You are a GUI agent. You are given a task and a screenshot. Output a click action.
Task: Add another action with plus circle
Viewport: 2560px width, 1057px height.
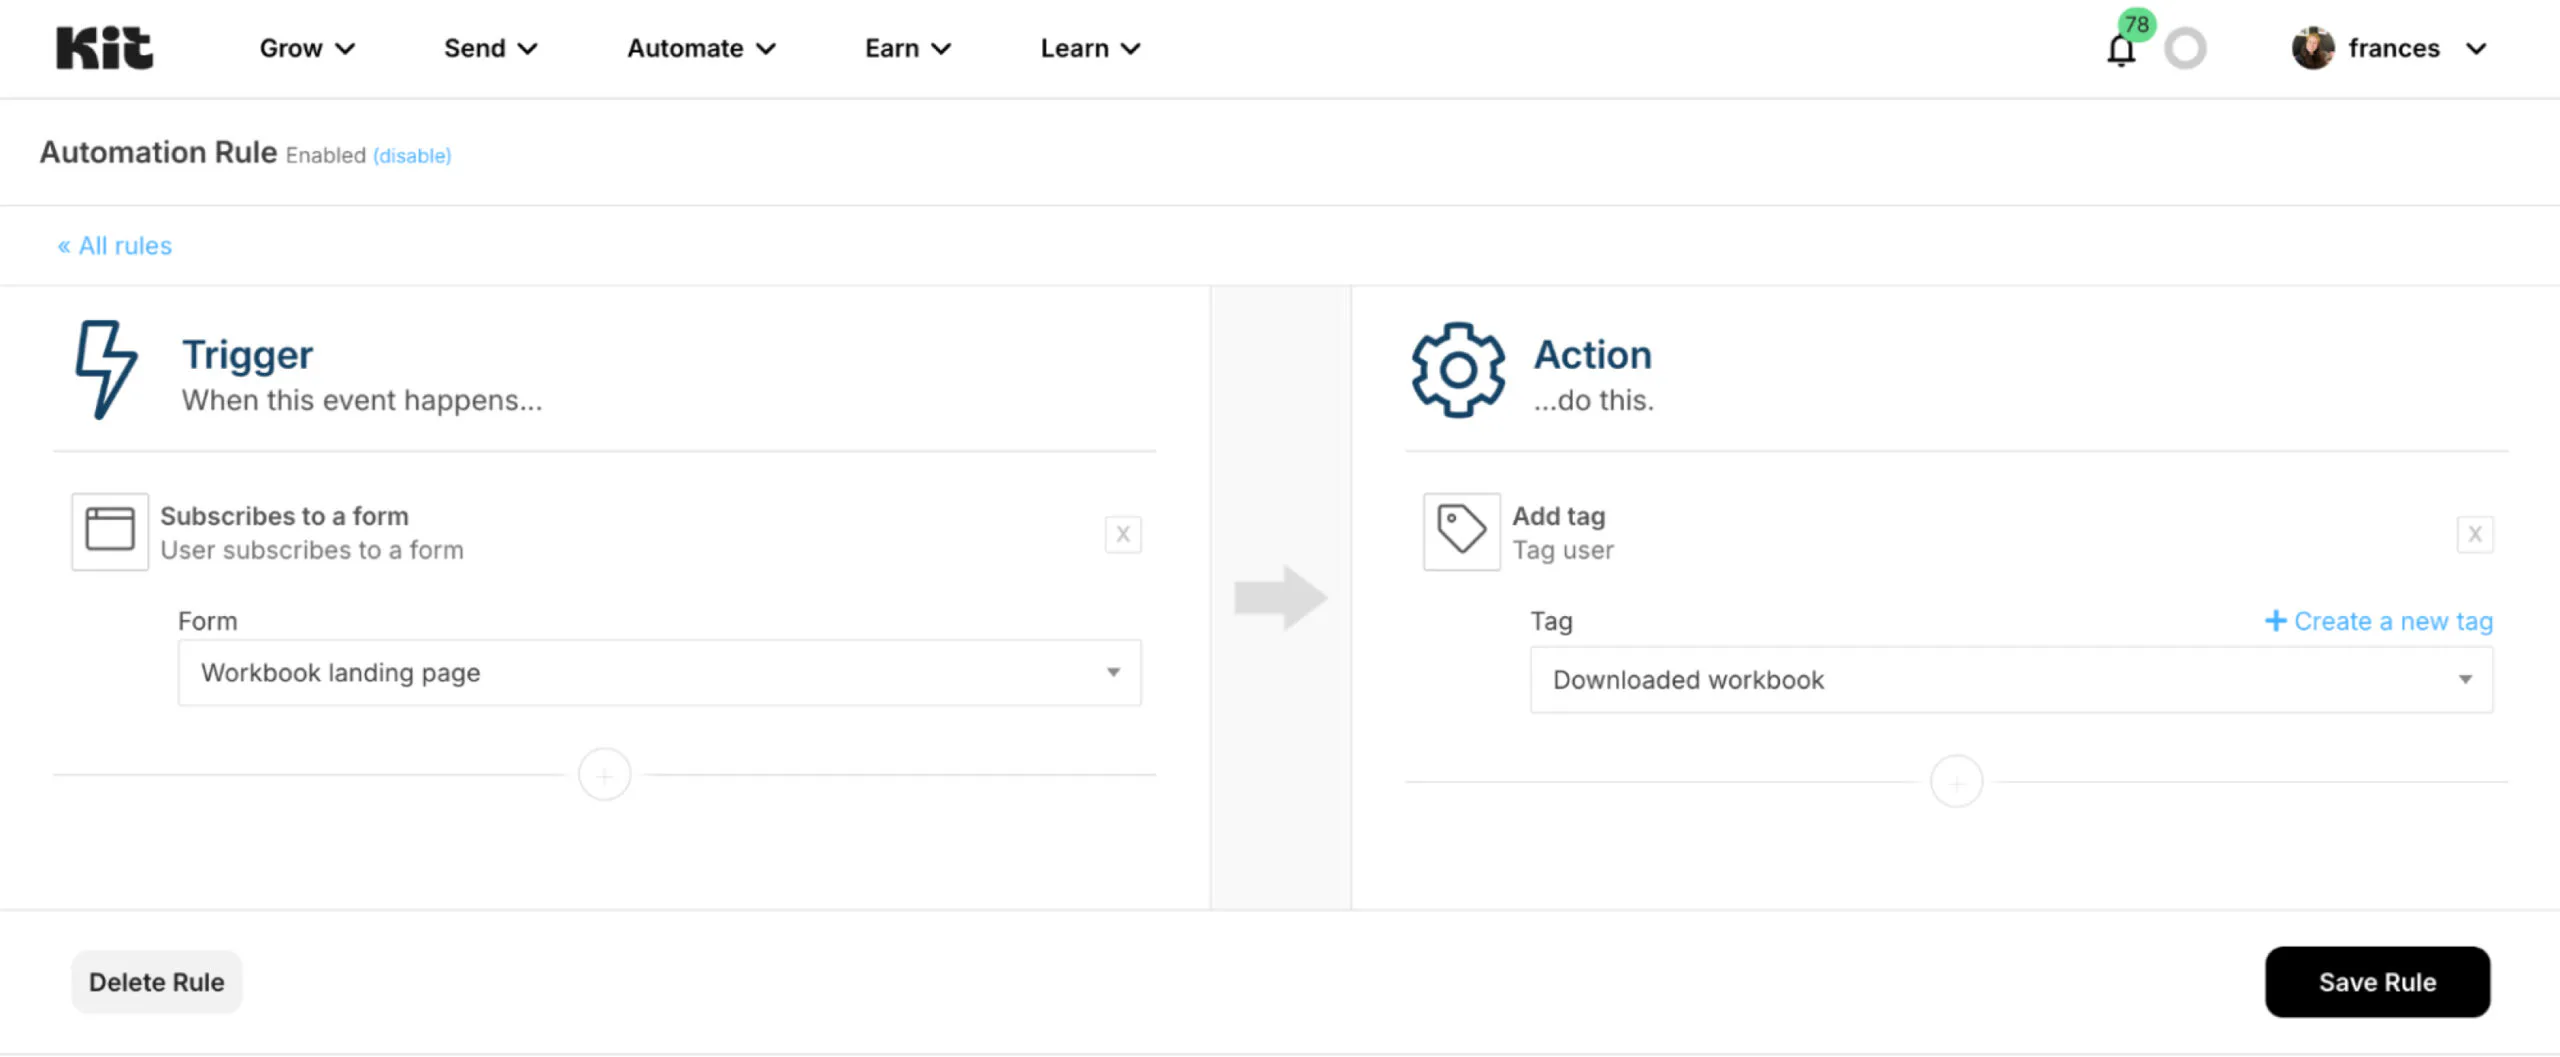[x=1956, y=782]
